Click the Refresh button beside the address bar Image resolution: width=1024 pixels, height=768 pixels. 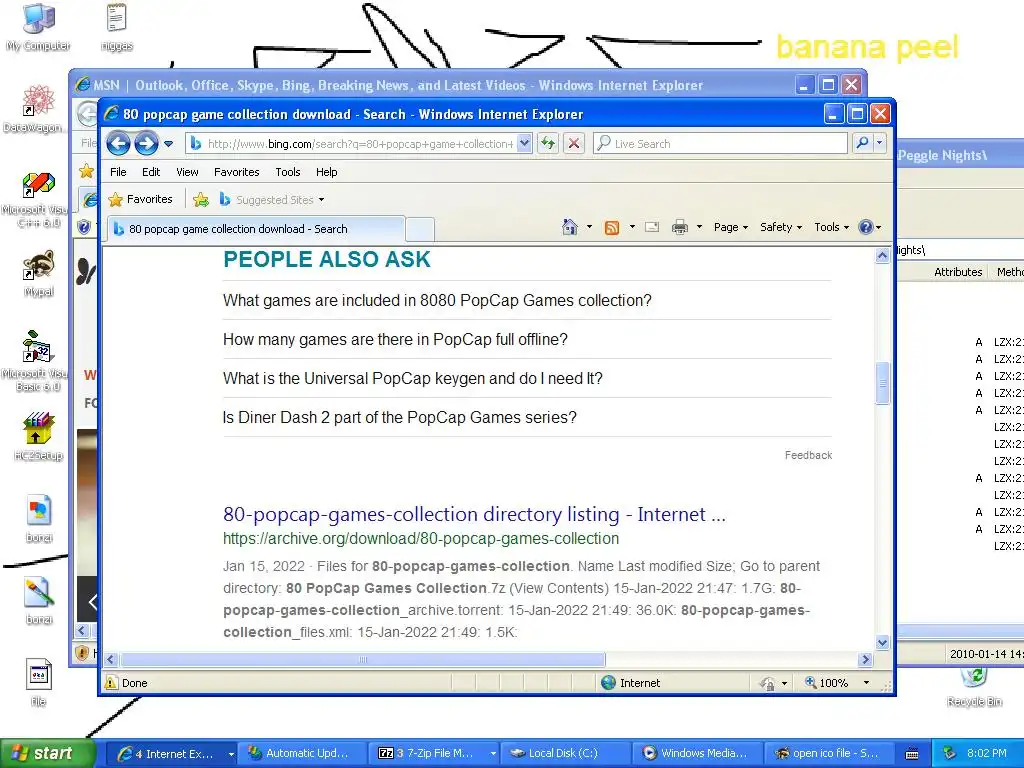548,143
